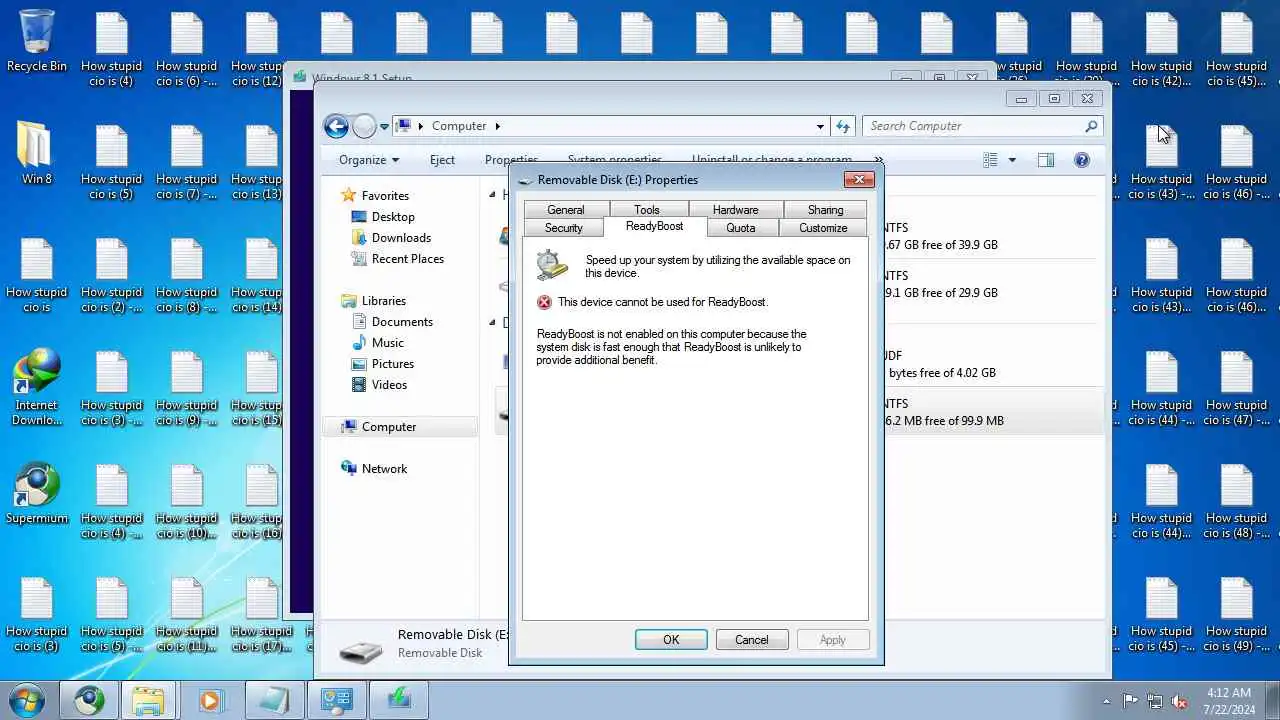Select the file 'How stupid cio is (6)'
1280x720 pixels.
(187, 49)
